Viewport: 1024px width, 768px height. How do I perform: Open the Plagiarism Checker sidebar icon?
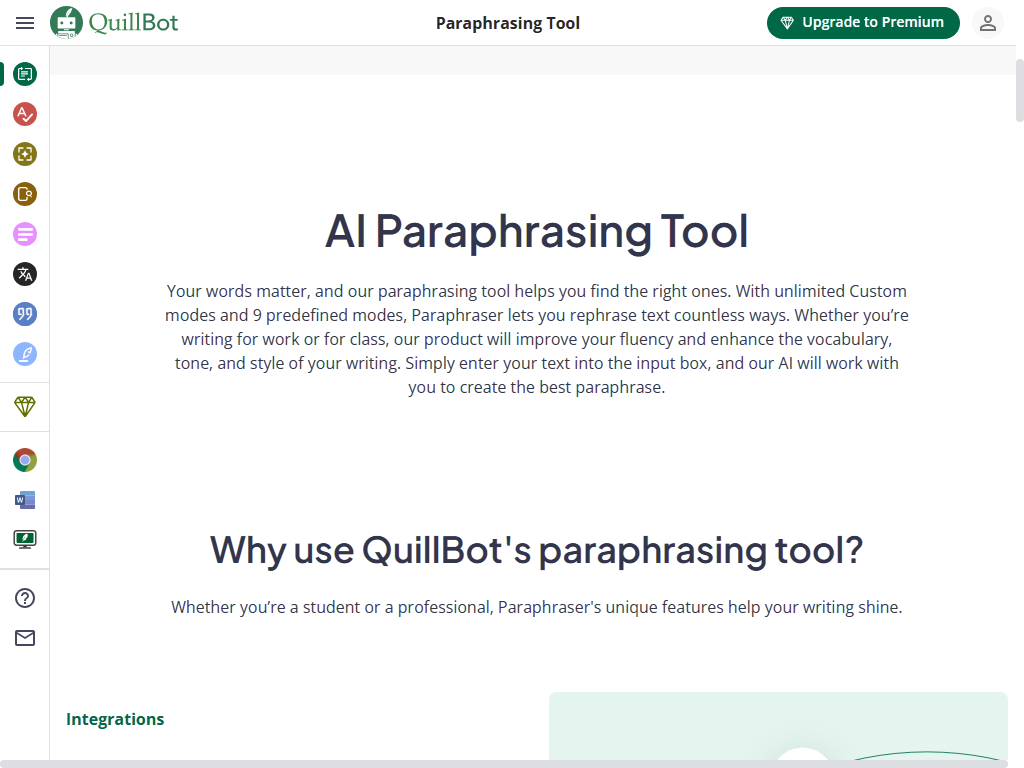(x=25, y=194)
